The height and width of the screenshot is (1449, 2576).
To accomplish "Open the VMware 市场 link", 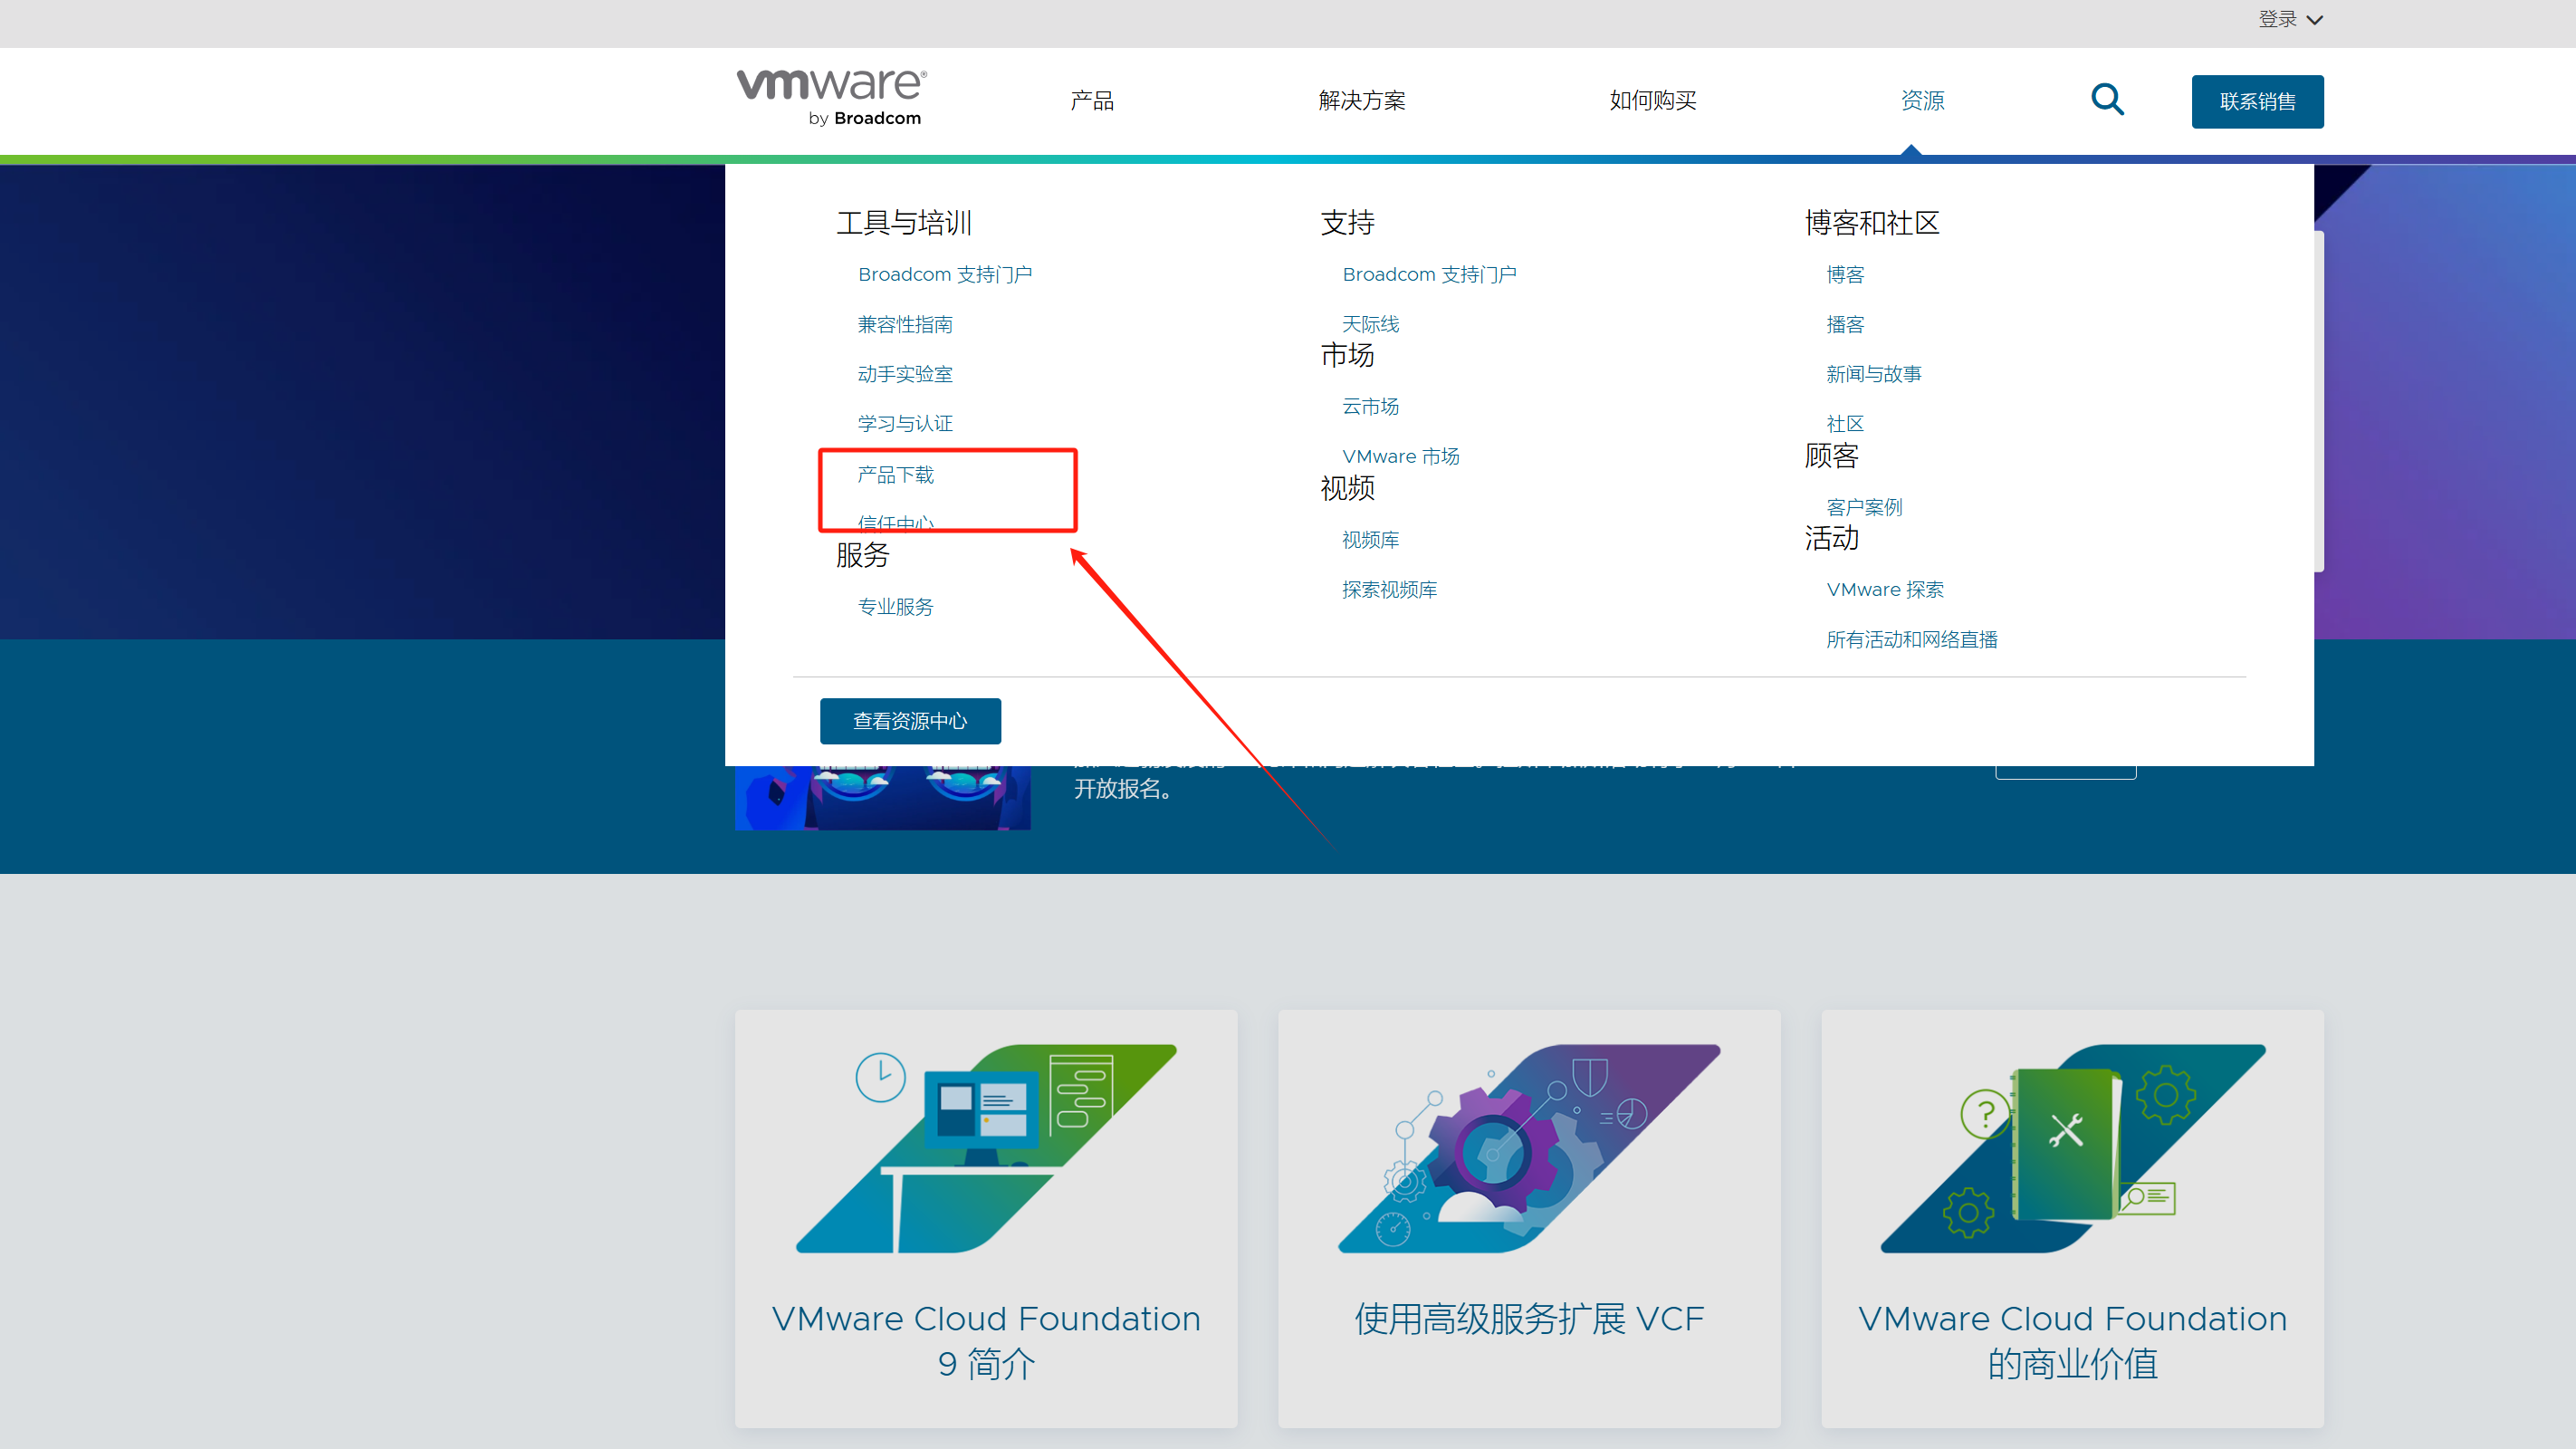I will [x=1401, y=456].
